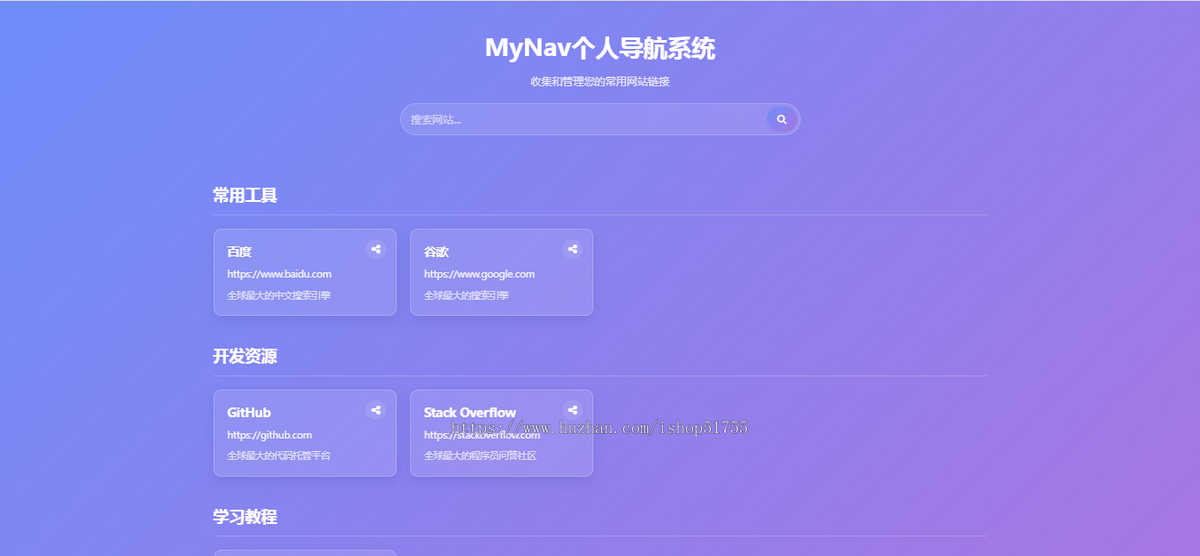Image resolution: width=1200 pixels, height=556 pixels.
Task: Click the https://www.google.com URL
Action: (x=479, y=274)
